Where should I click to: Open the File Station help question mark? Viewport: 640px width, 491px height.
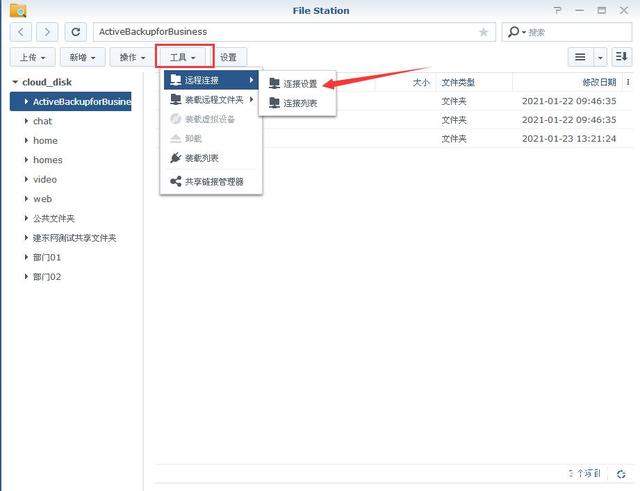click(x=558, y=11)
